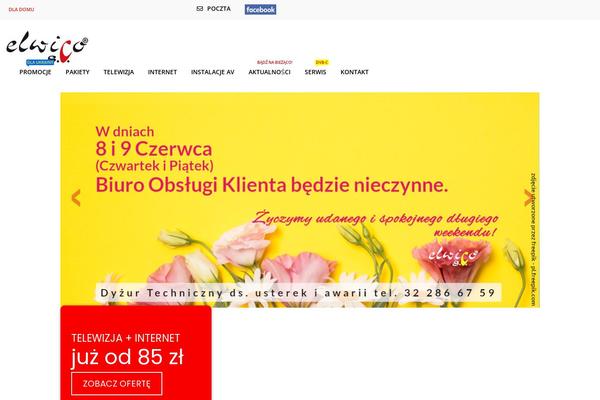
Task: Open the Instalacje AV menu item
Action: (x=212, y=72)
